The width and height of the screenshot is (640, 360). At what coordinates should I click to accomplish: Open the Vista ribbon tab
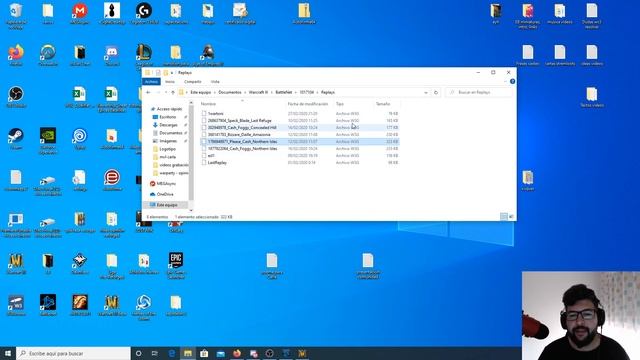point(215,82)
